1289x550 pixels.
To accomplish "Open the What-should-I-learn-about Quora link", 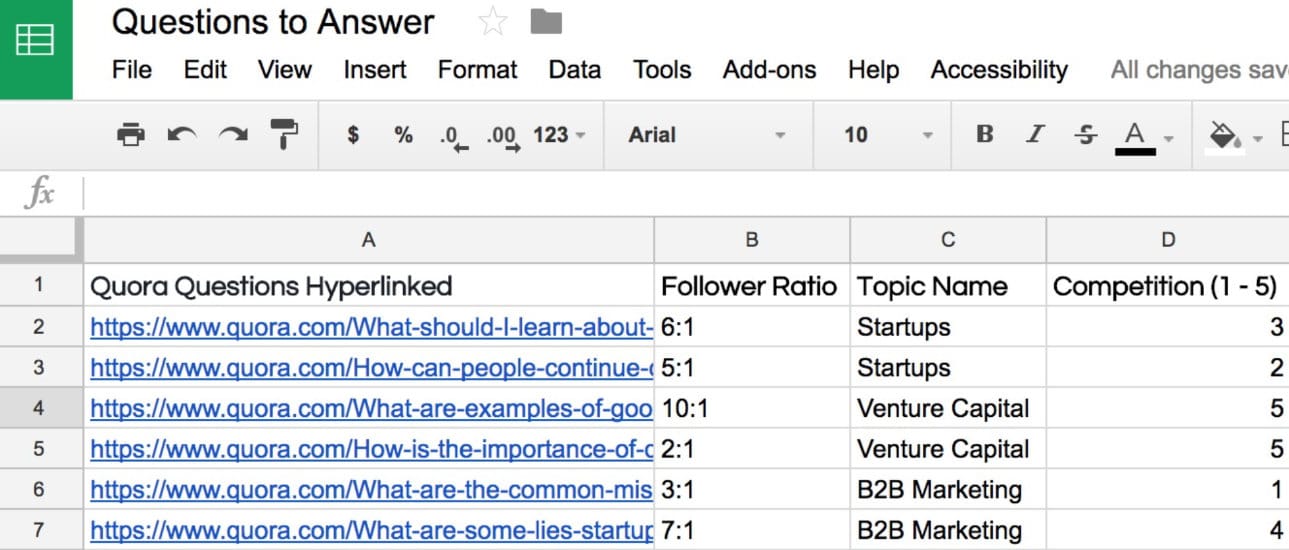I will pyautogui.click(x=371, y=327).
